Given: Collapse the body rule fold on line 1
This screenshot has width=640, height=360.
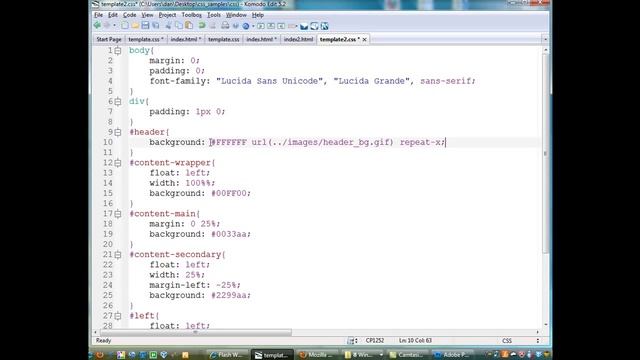Looking at the screenshot, I should tap(118, 51).
